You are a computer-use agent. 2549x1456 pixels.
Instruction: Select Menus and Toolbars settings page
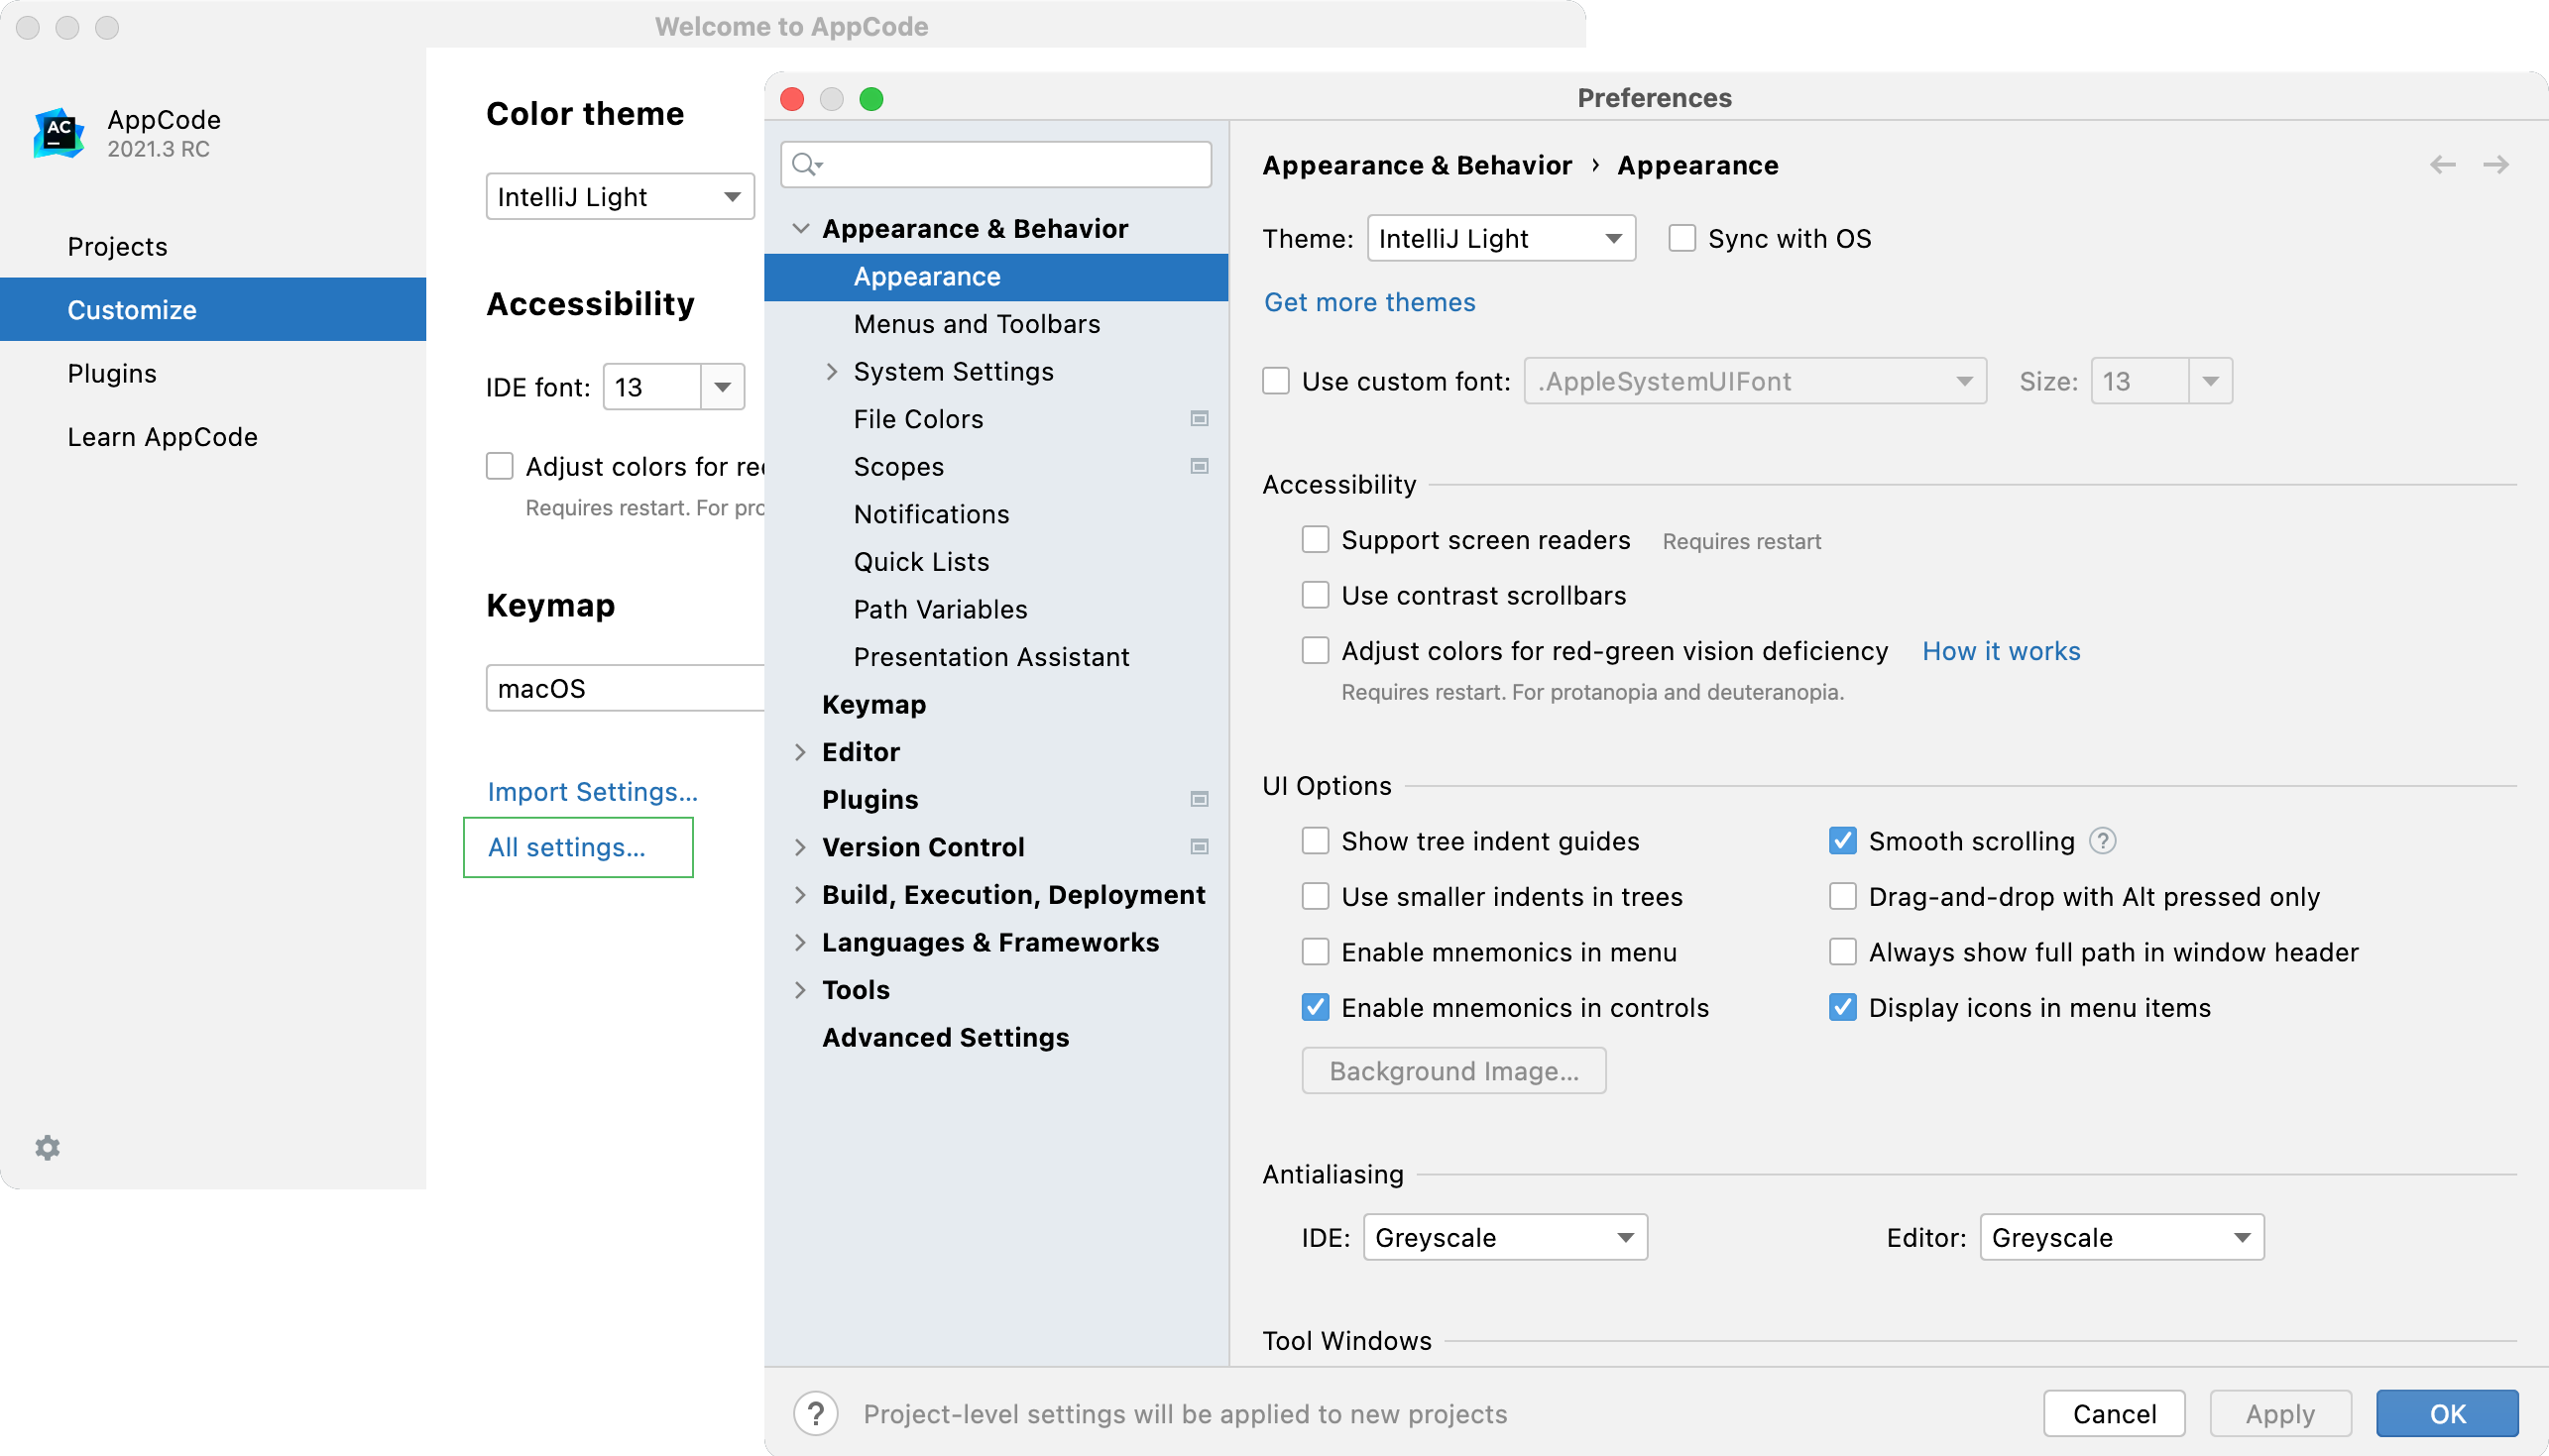[976, 324]
